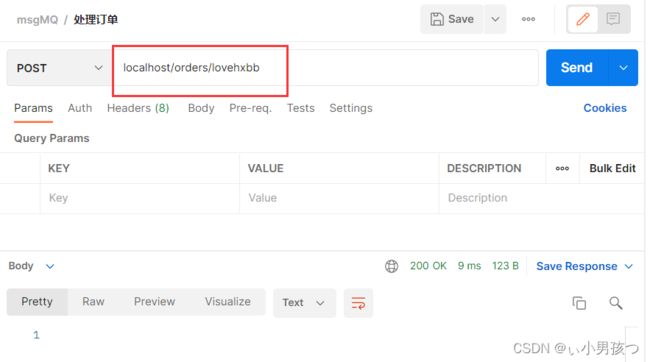Viewport: 650px width, 362px height.
Task: Click the pencil edit icon
Action: (x=582, y=19)
